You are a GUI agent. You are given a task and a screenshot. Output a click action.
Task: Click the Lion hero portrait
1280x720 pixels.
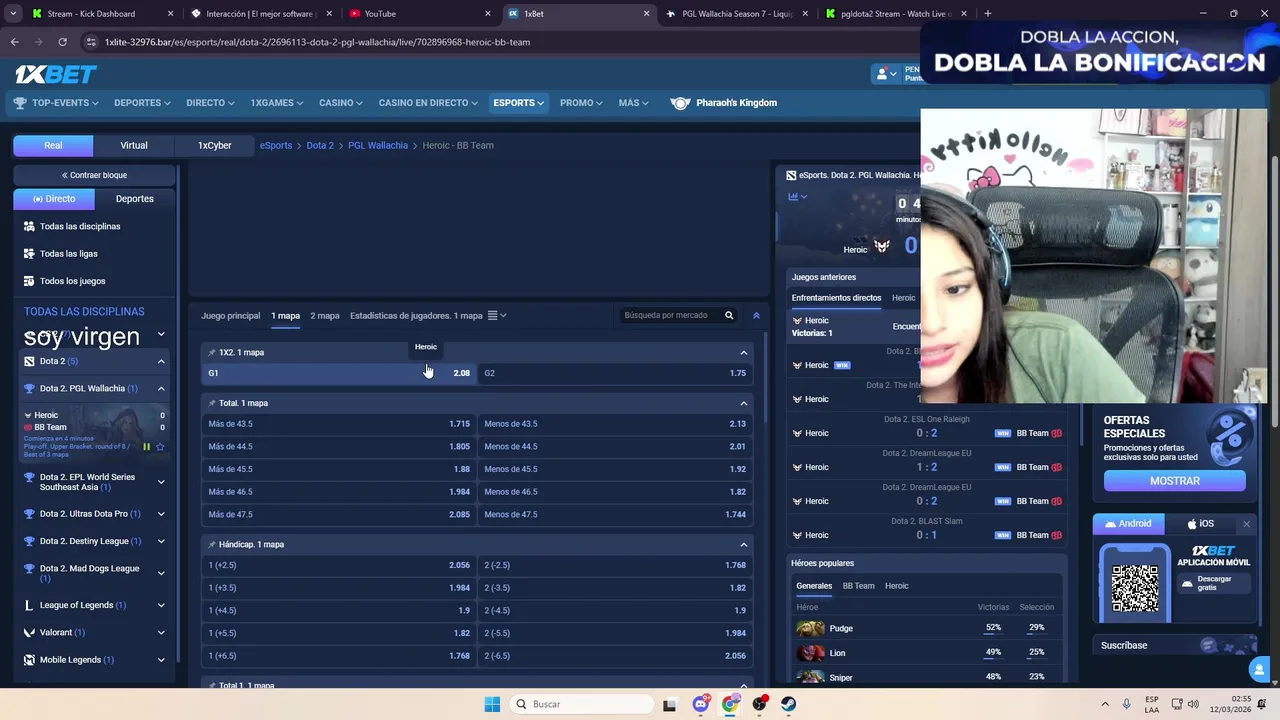(x=810, y=653)
